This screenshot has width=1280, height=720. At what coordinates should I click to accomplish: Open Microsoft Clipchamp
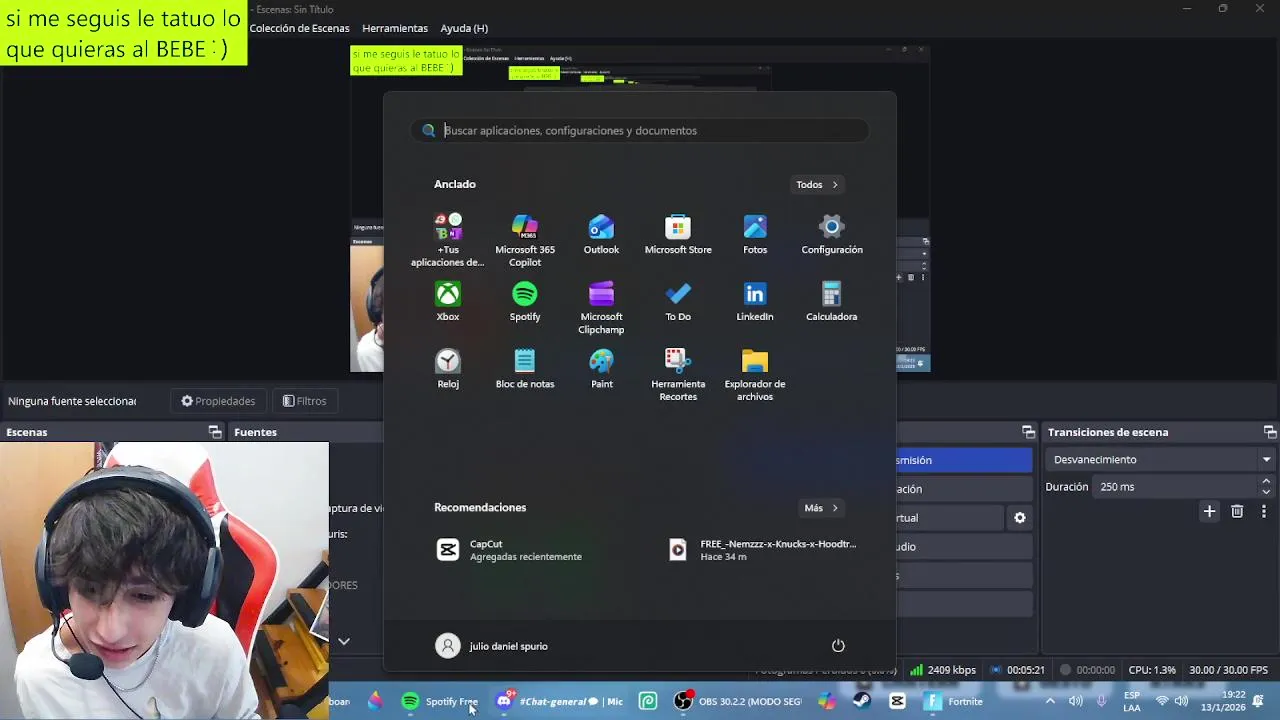601,308
